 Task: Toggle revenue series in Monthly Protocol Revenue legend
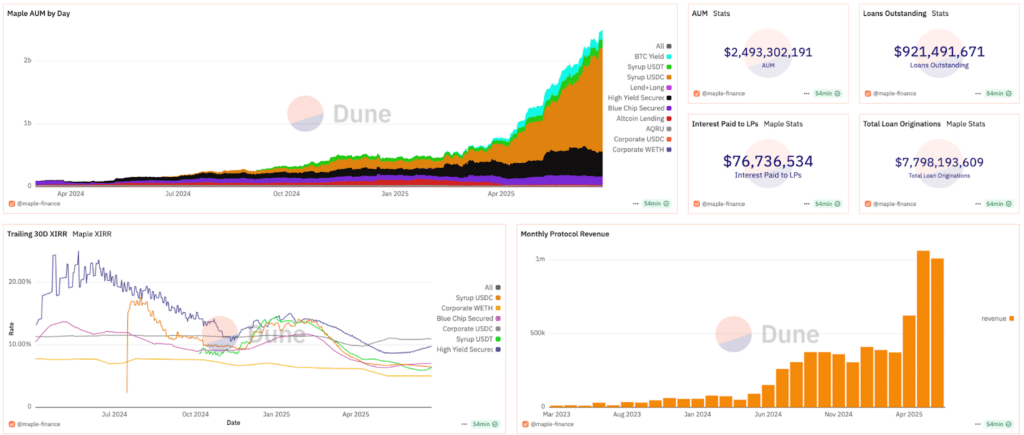pos(997,318)
